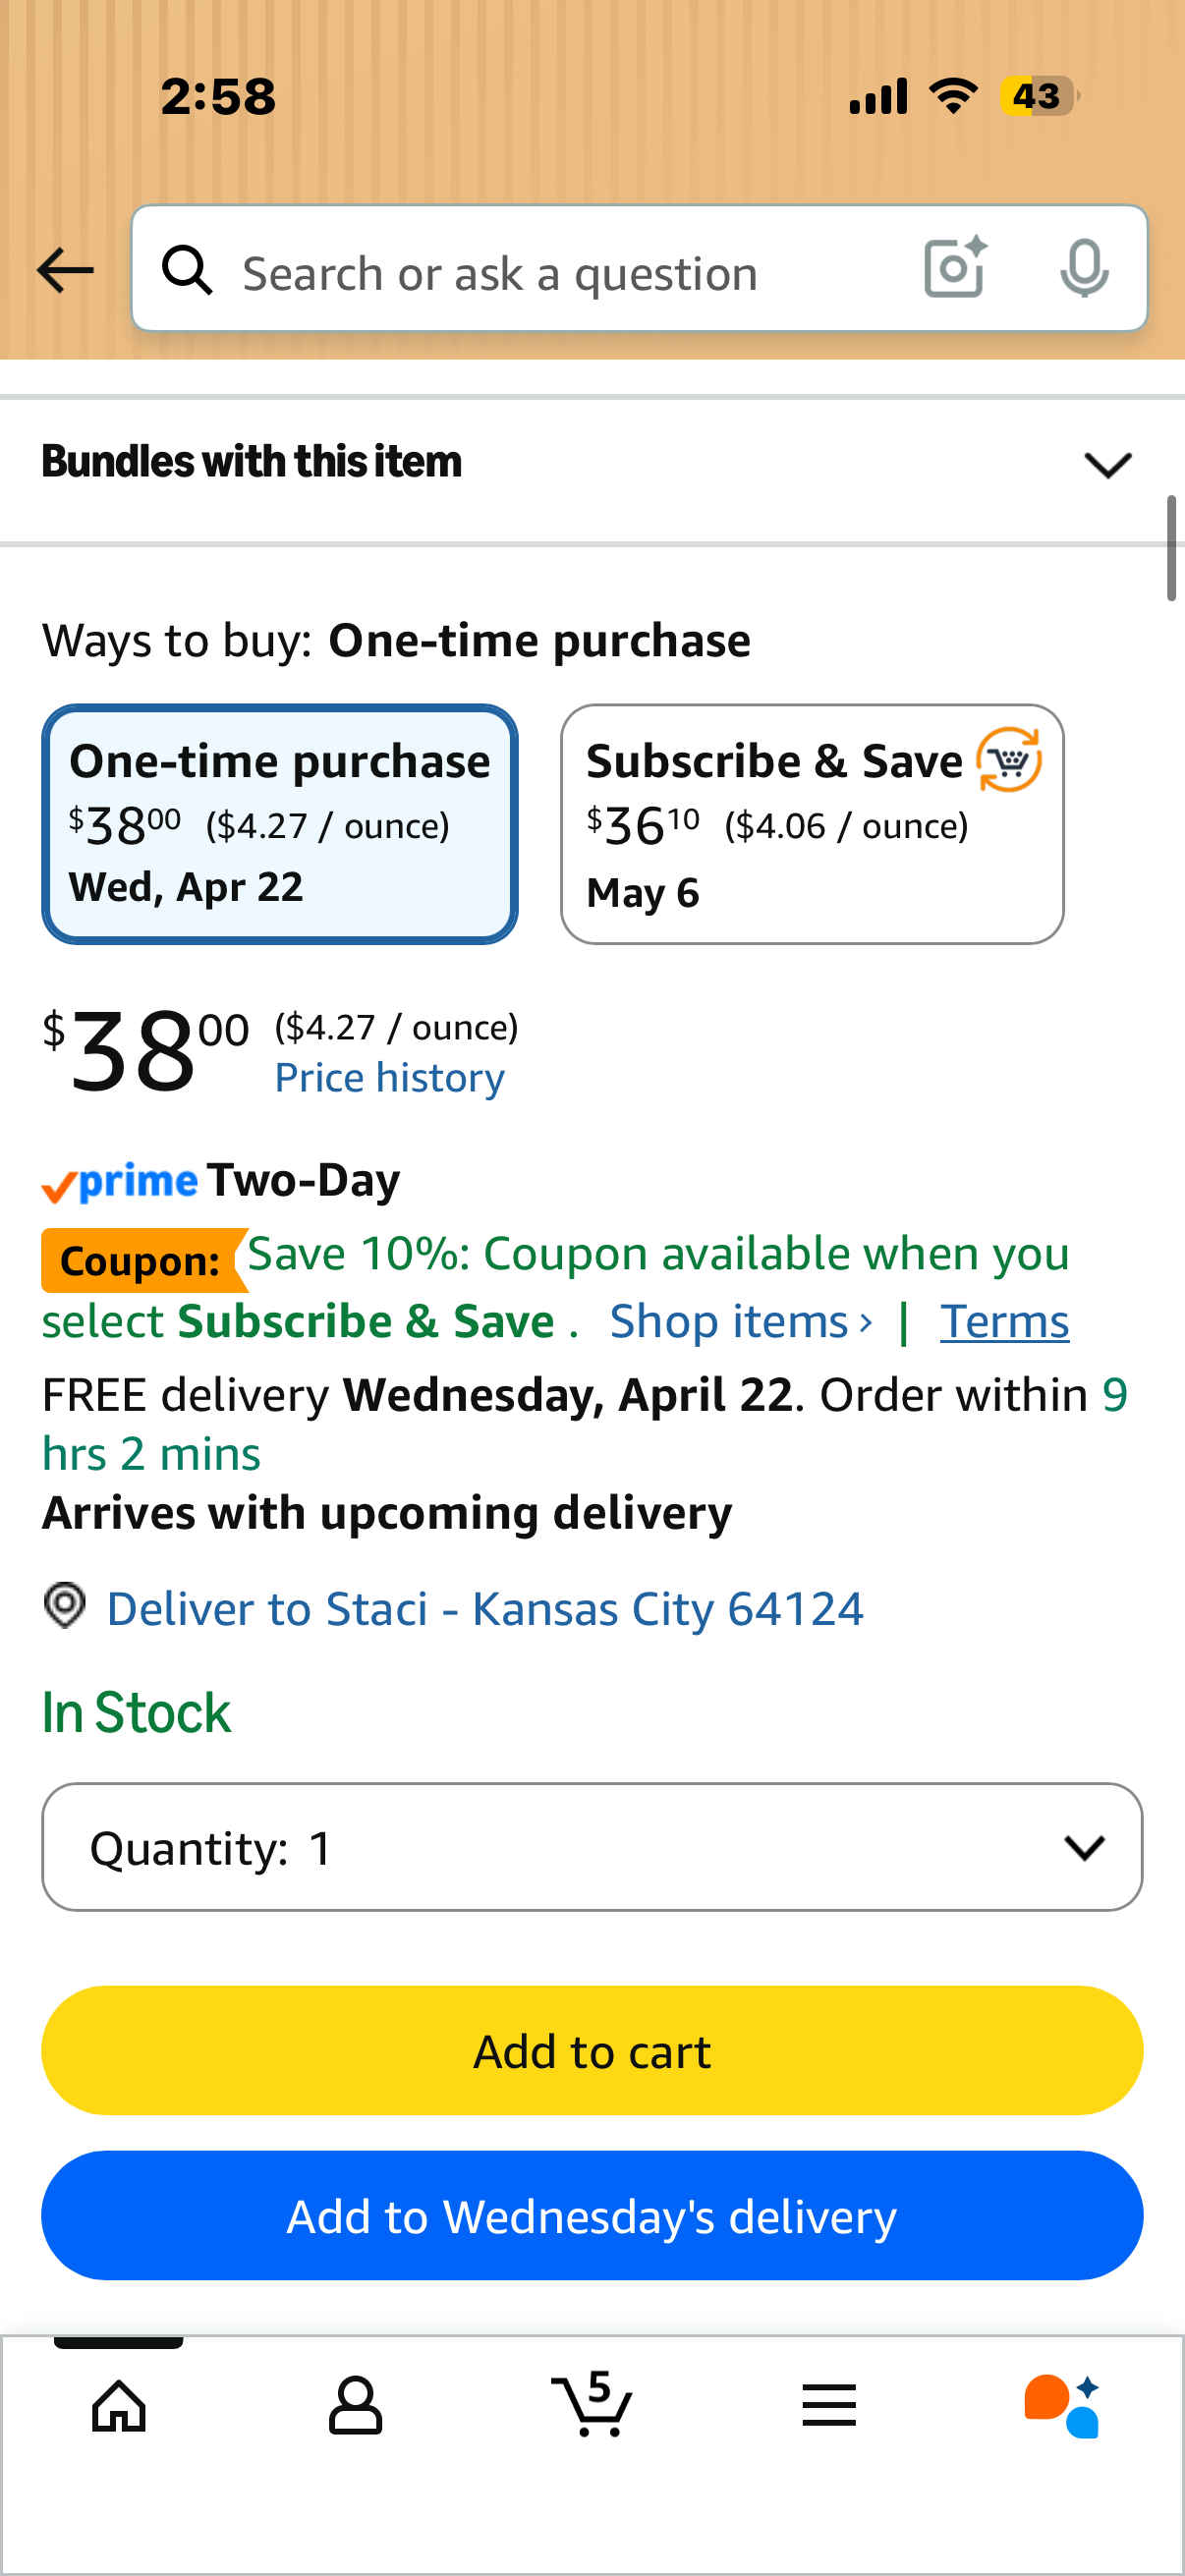Open the account profile icon
The width and height of the screenshot is (1185, 2576).
(355, 2406)
